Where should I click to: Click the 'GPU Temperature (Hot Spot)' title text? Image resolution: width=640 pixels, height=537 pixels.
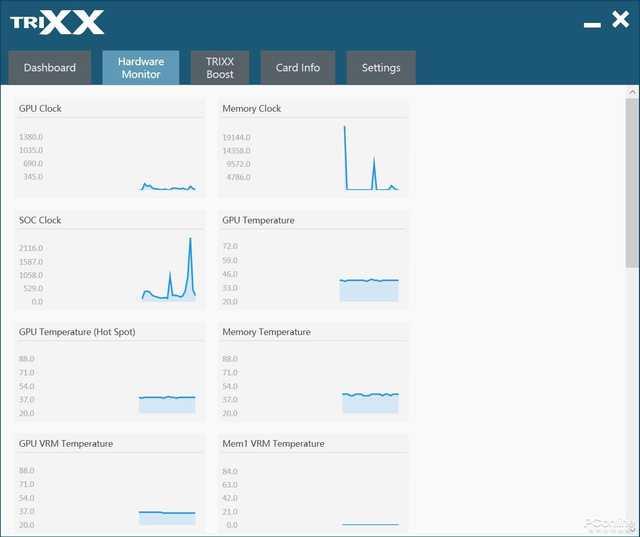[77, 332]
